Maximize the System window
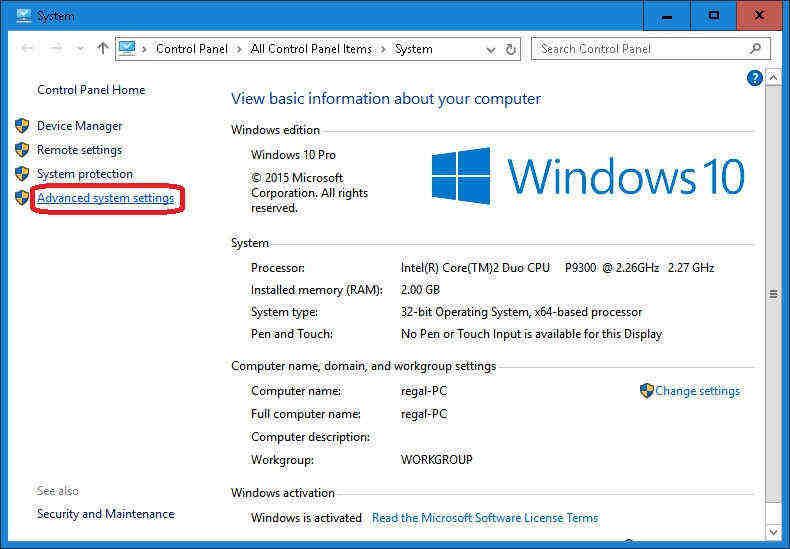Screen dimensions: 790x549 (x=713, y=16)
